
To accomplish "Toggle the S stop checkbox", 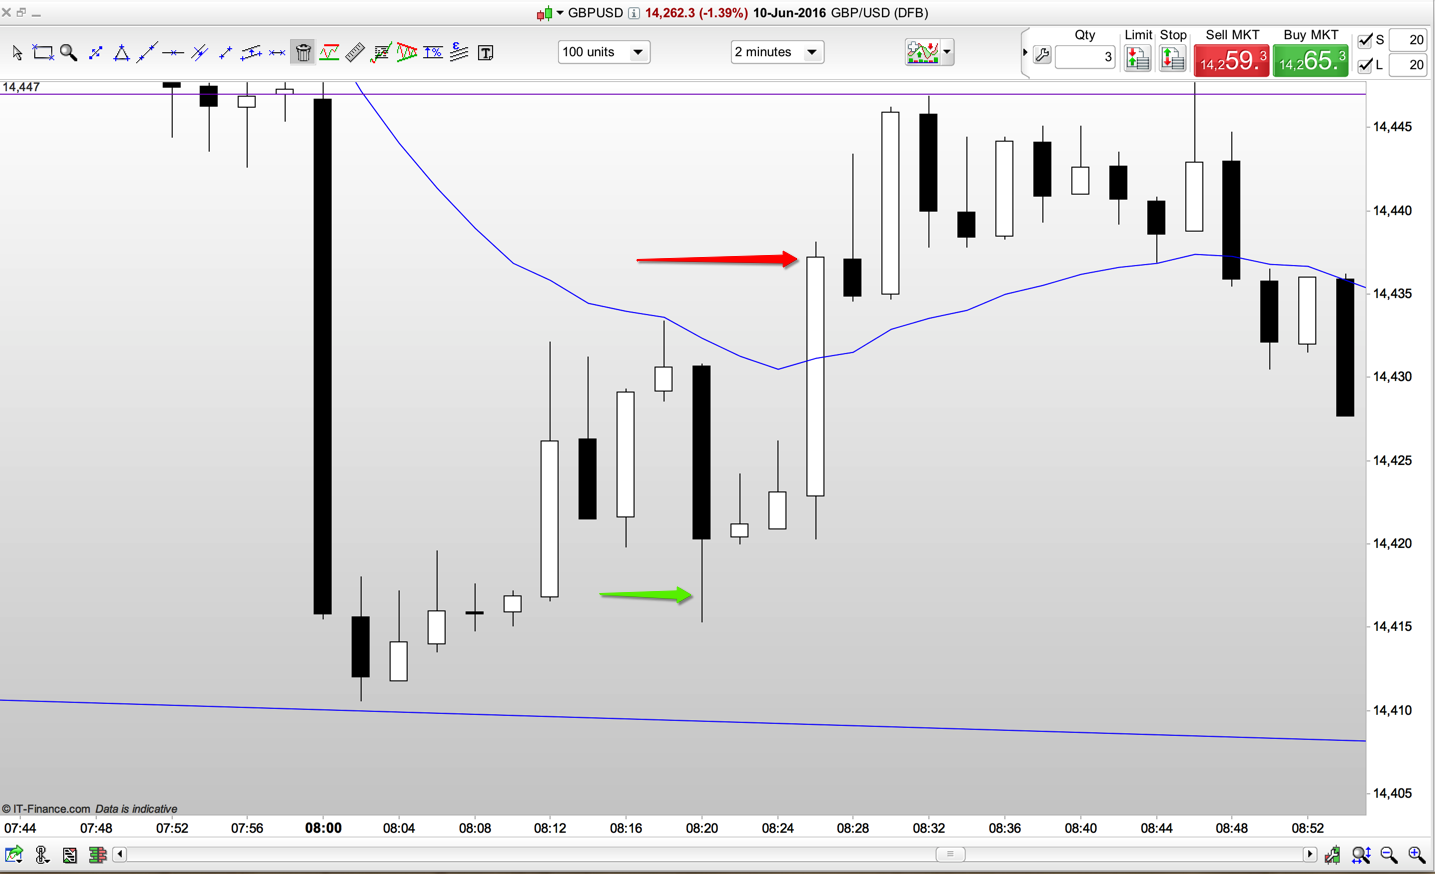I will tap(1365, 40).
